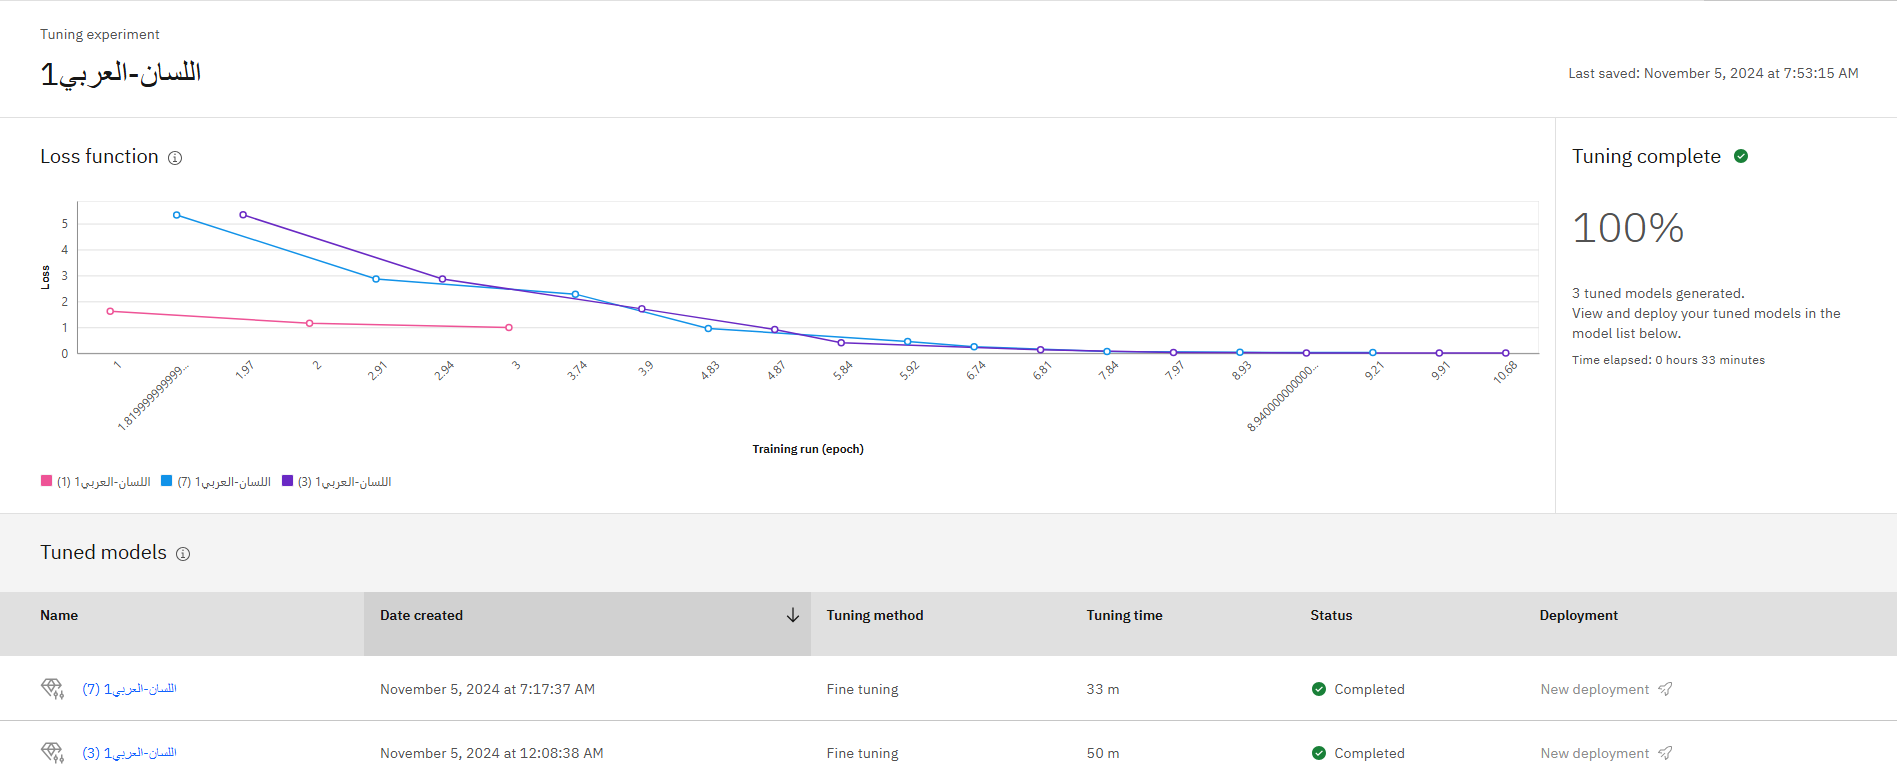Viewport: 1897px width, 780px height.
Task: Click the Completed check icon in the 33 m row
Action: tap(1319, 689)
